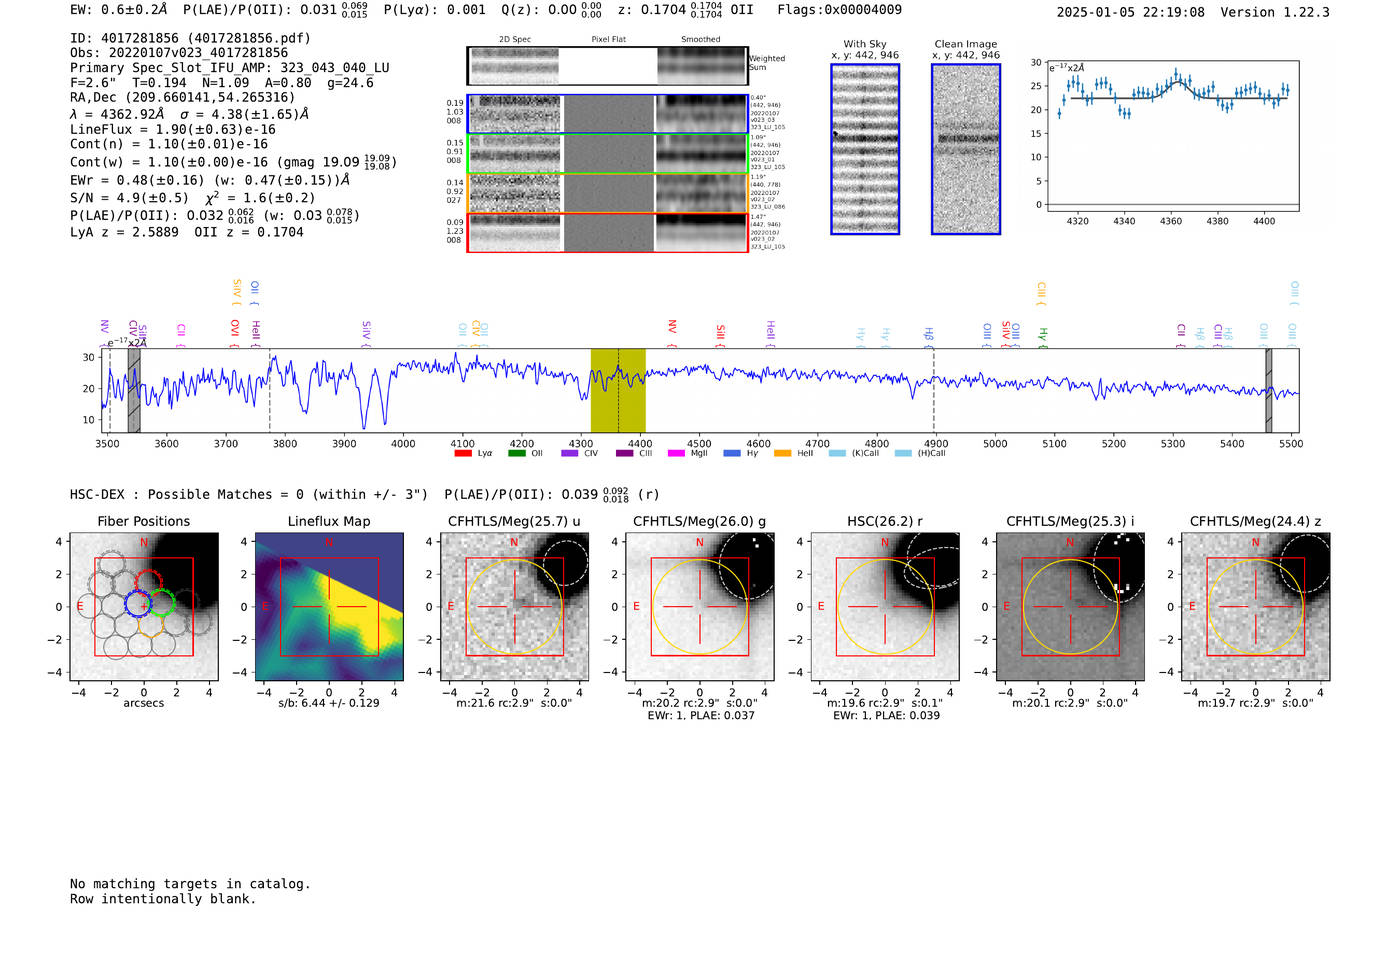The width and height of the screenshot is (1400, 953).
Task: Click the '2D Spec' column header
Action: click(515, 40)
